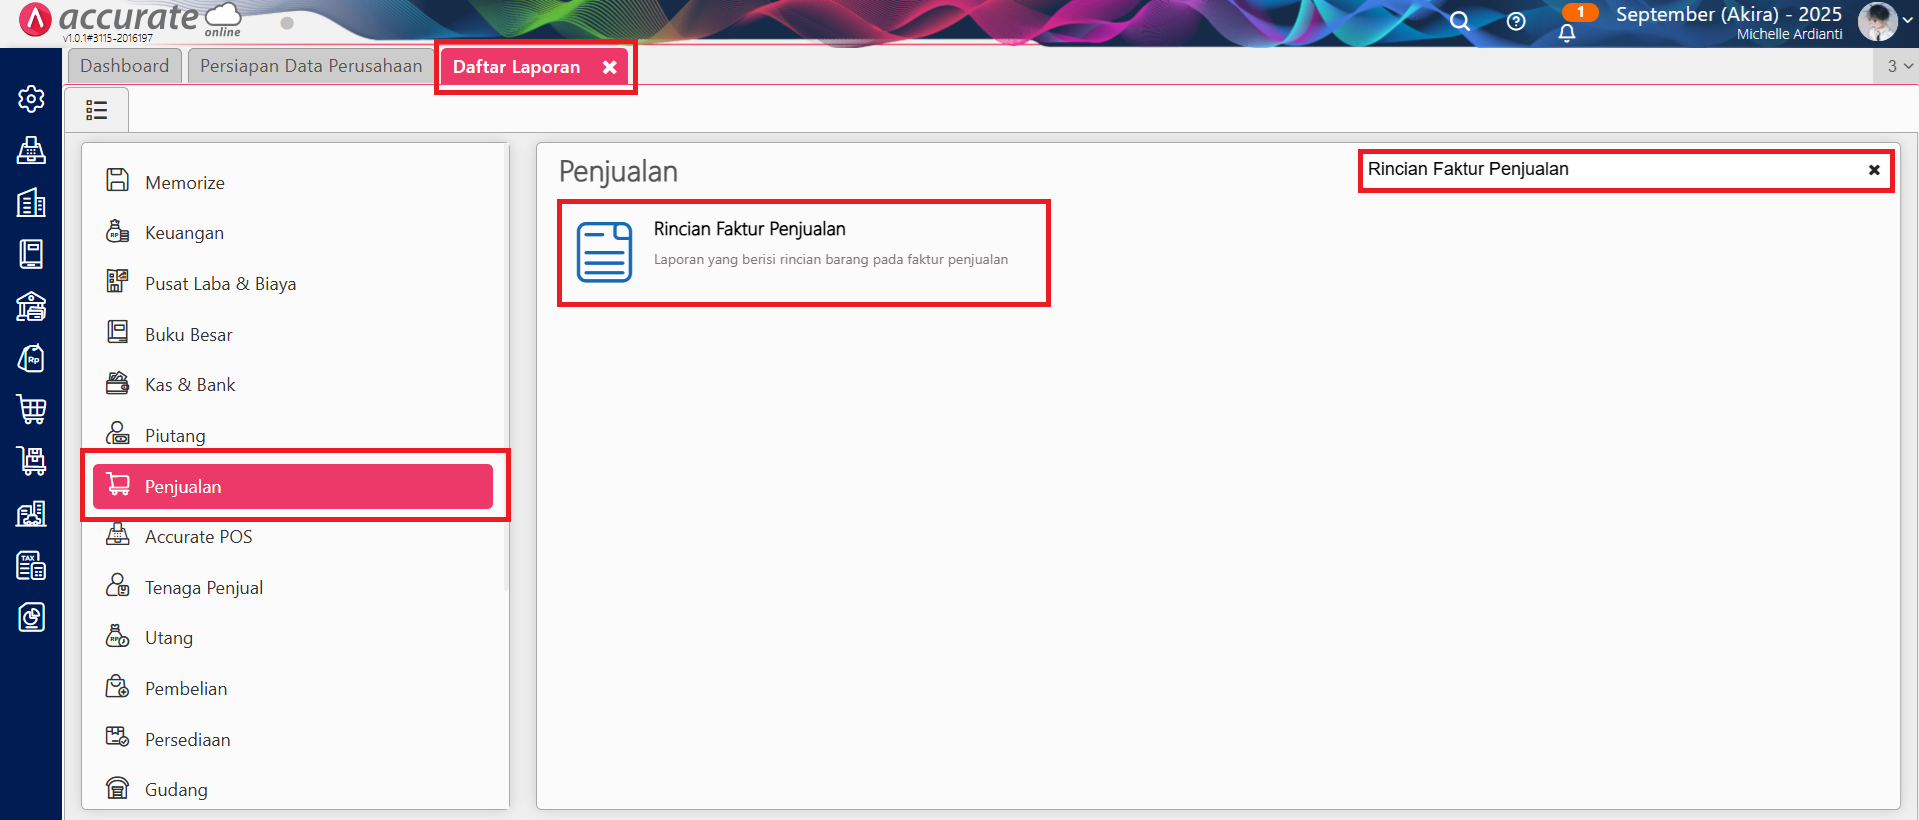Click the notification bell icon
Viewport: 1919px width, 820px height.
pyautogui.click(x=1567, y=32)
